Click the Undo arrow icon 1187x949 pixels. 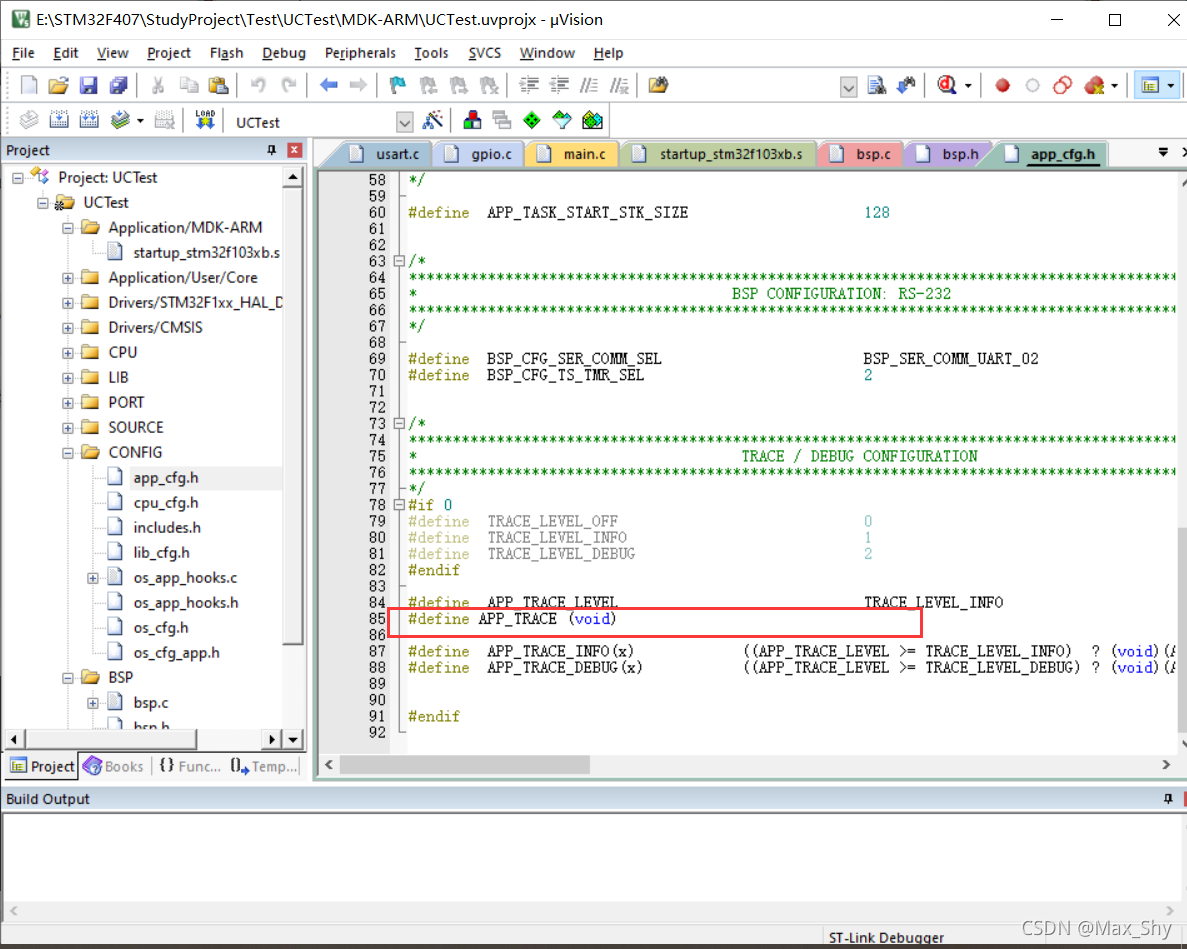258,85
